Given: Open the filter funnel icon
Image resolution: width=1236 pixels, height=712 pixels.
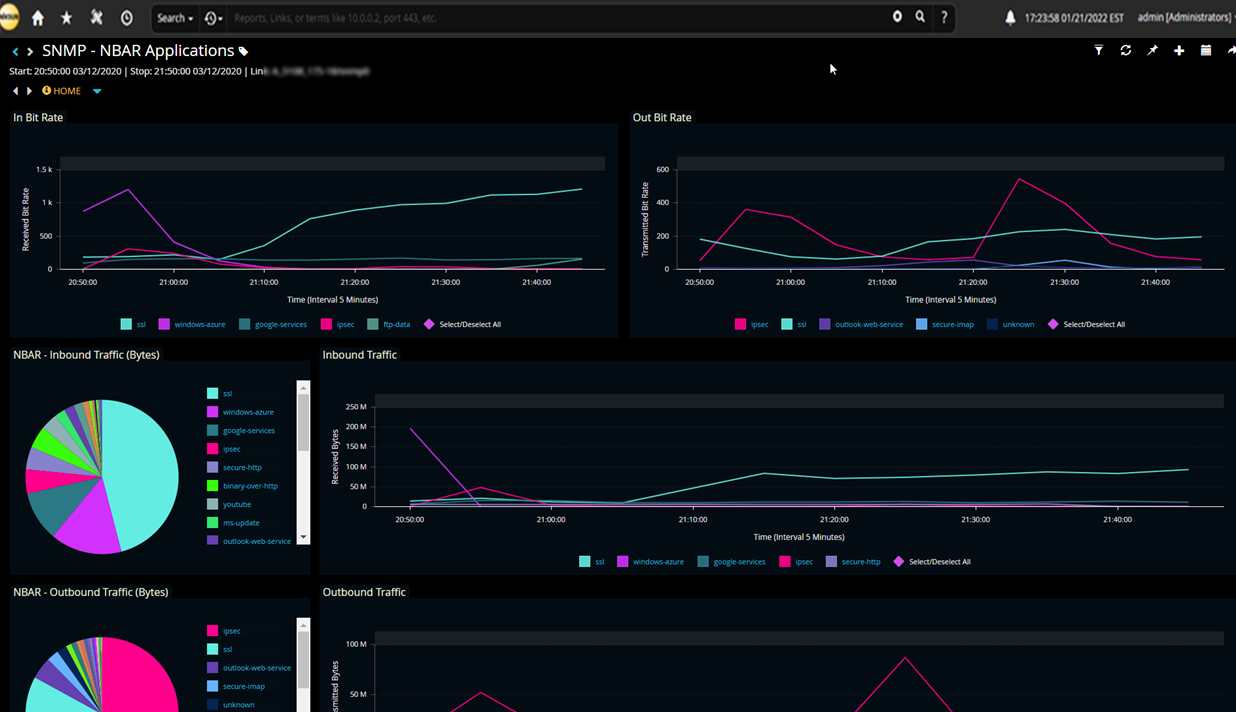Looking at the screenshot, I should pos(1099,51).
